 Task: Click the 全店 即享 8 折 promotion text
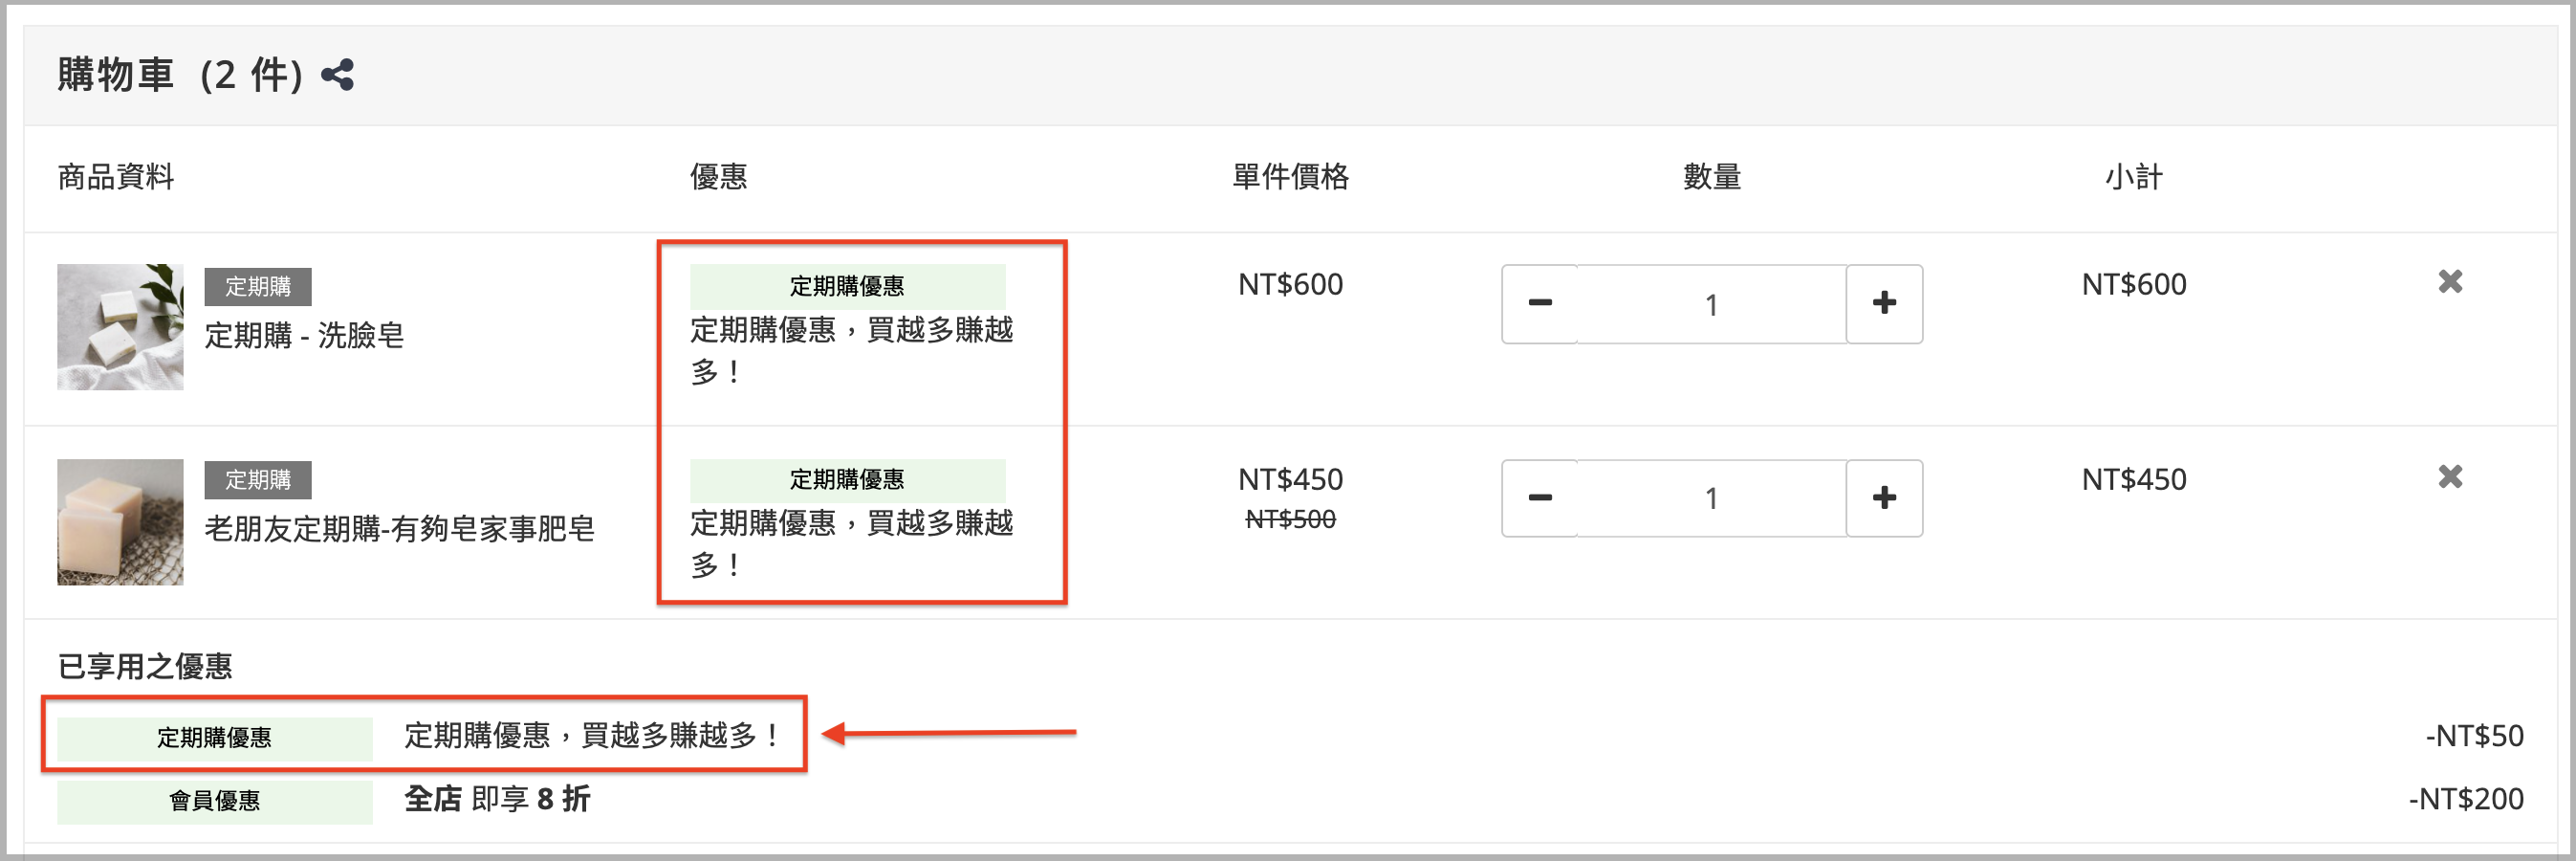click(x=498, y=799)
